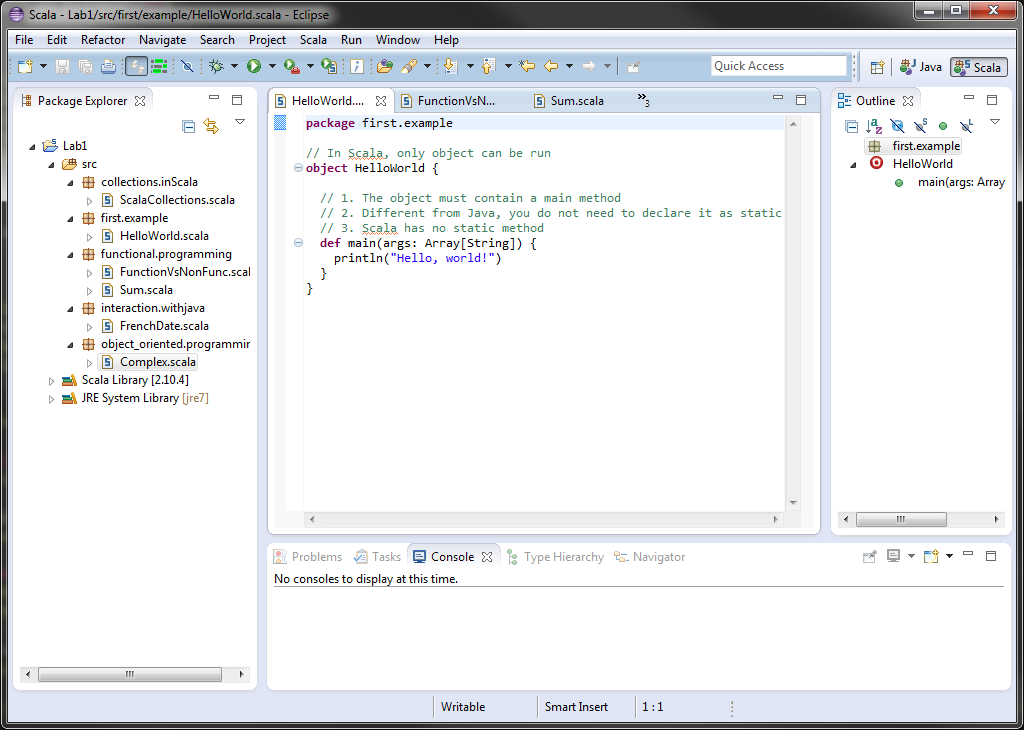The height and width of the screenshot is (730, 1024).
Task: Click the Open Type icon in toolbar
Action: [385, 66]
